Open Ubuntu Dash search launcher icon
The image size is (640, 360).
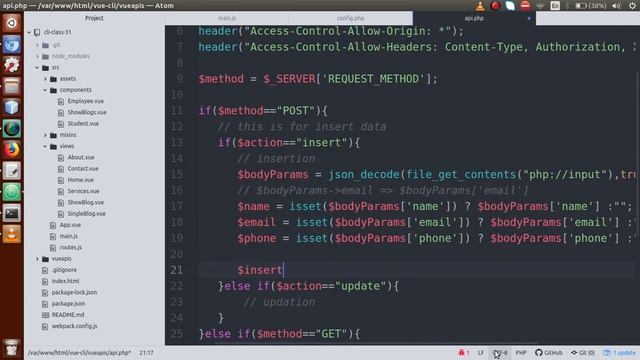click(x=11, y=23)
